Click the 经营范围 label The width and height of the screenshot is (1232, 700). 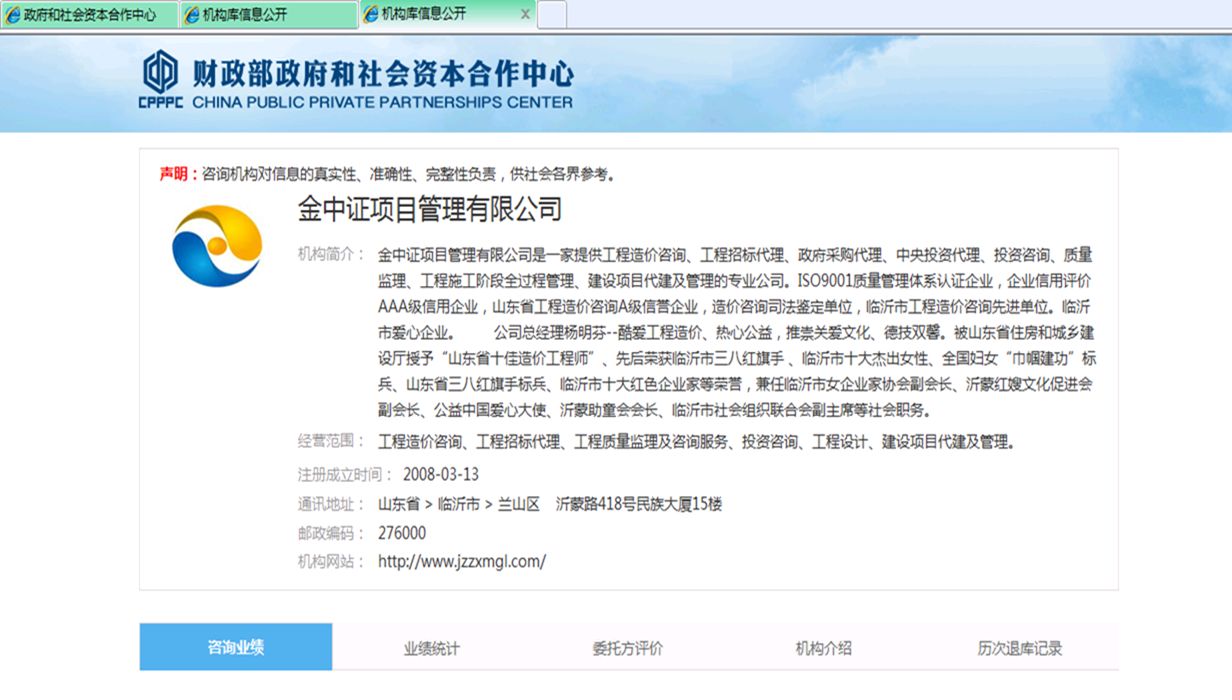[x=330, y=441]
